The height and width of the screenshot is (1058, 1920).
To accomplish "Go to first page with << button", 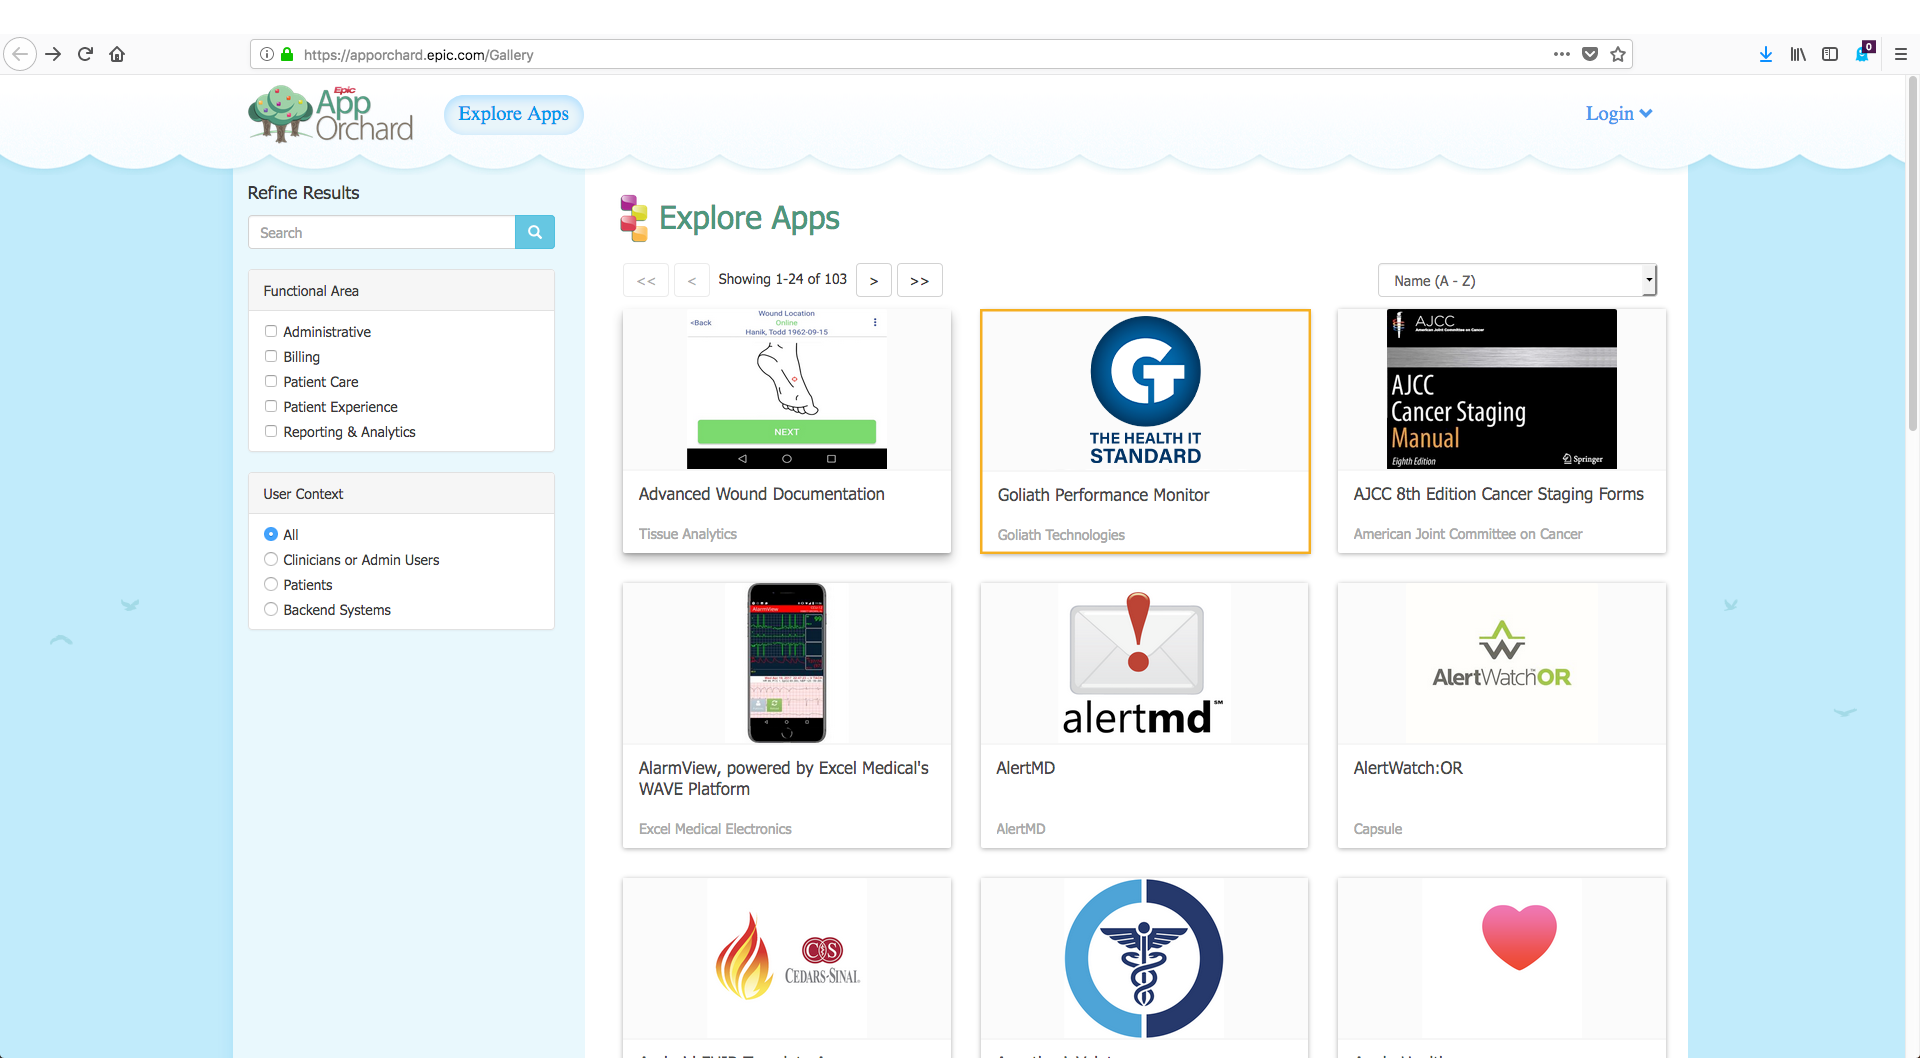I will (x=646, y=280).
